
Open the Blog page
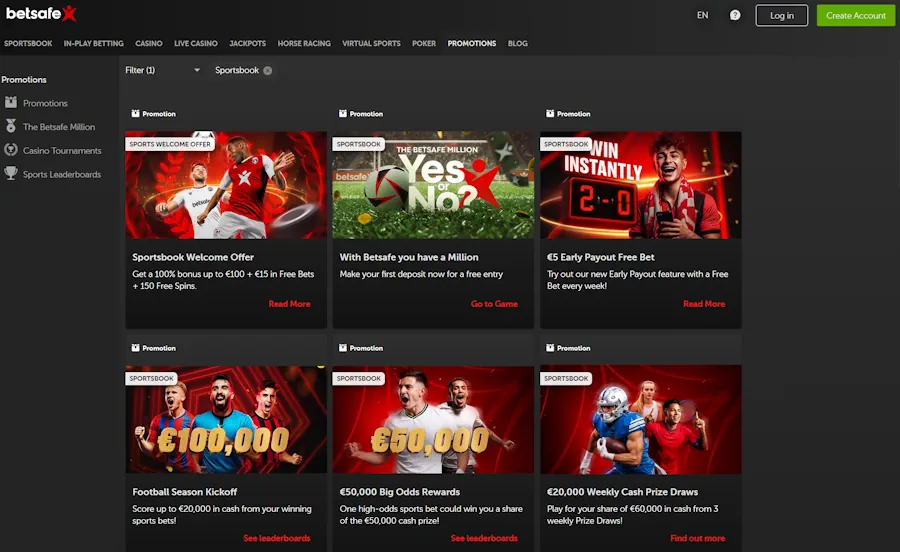coord(518,44)
